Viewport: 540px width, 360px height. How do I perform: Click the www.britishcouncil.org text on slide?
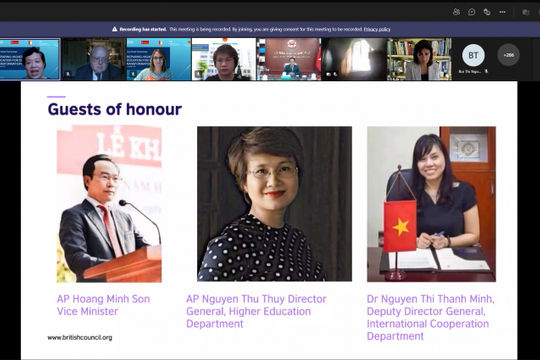click(80, 338)
